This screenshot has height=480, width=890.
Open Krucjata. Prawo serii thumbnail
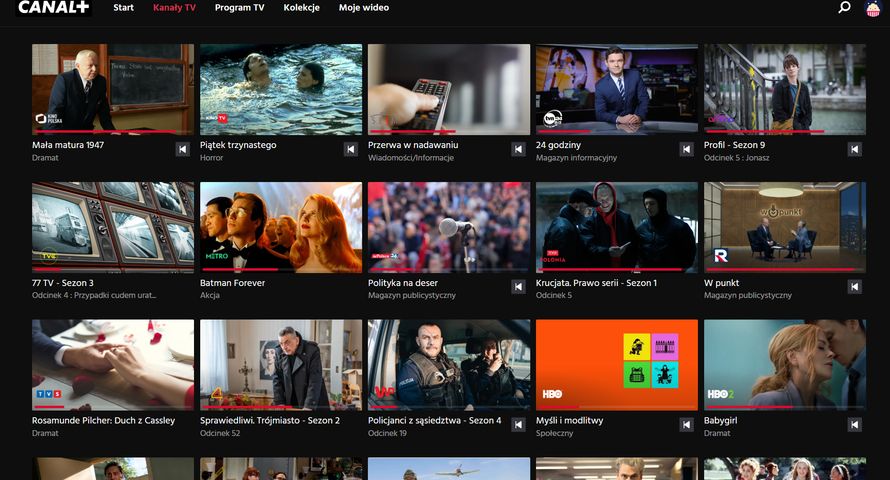click(x=617, y=227)
